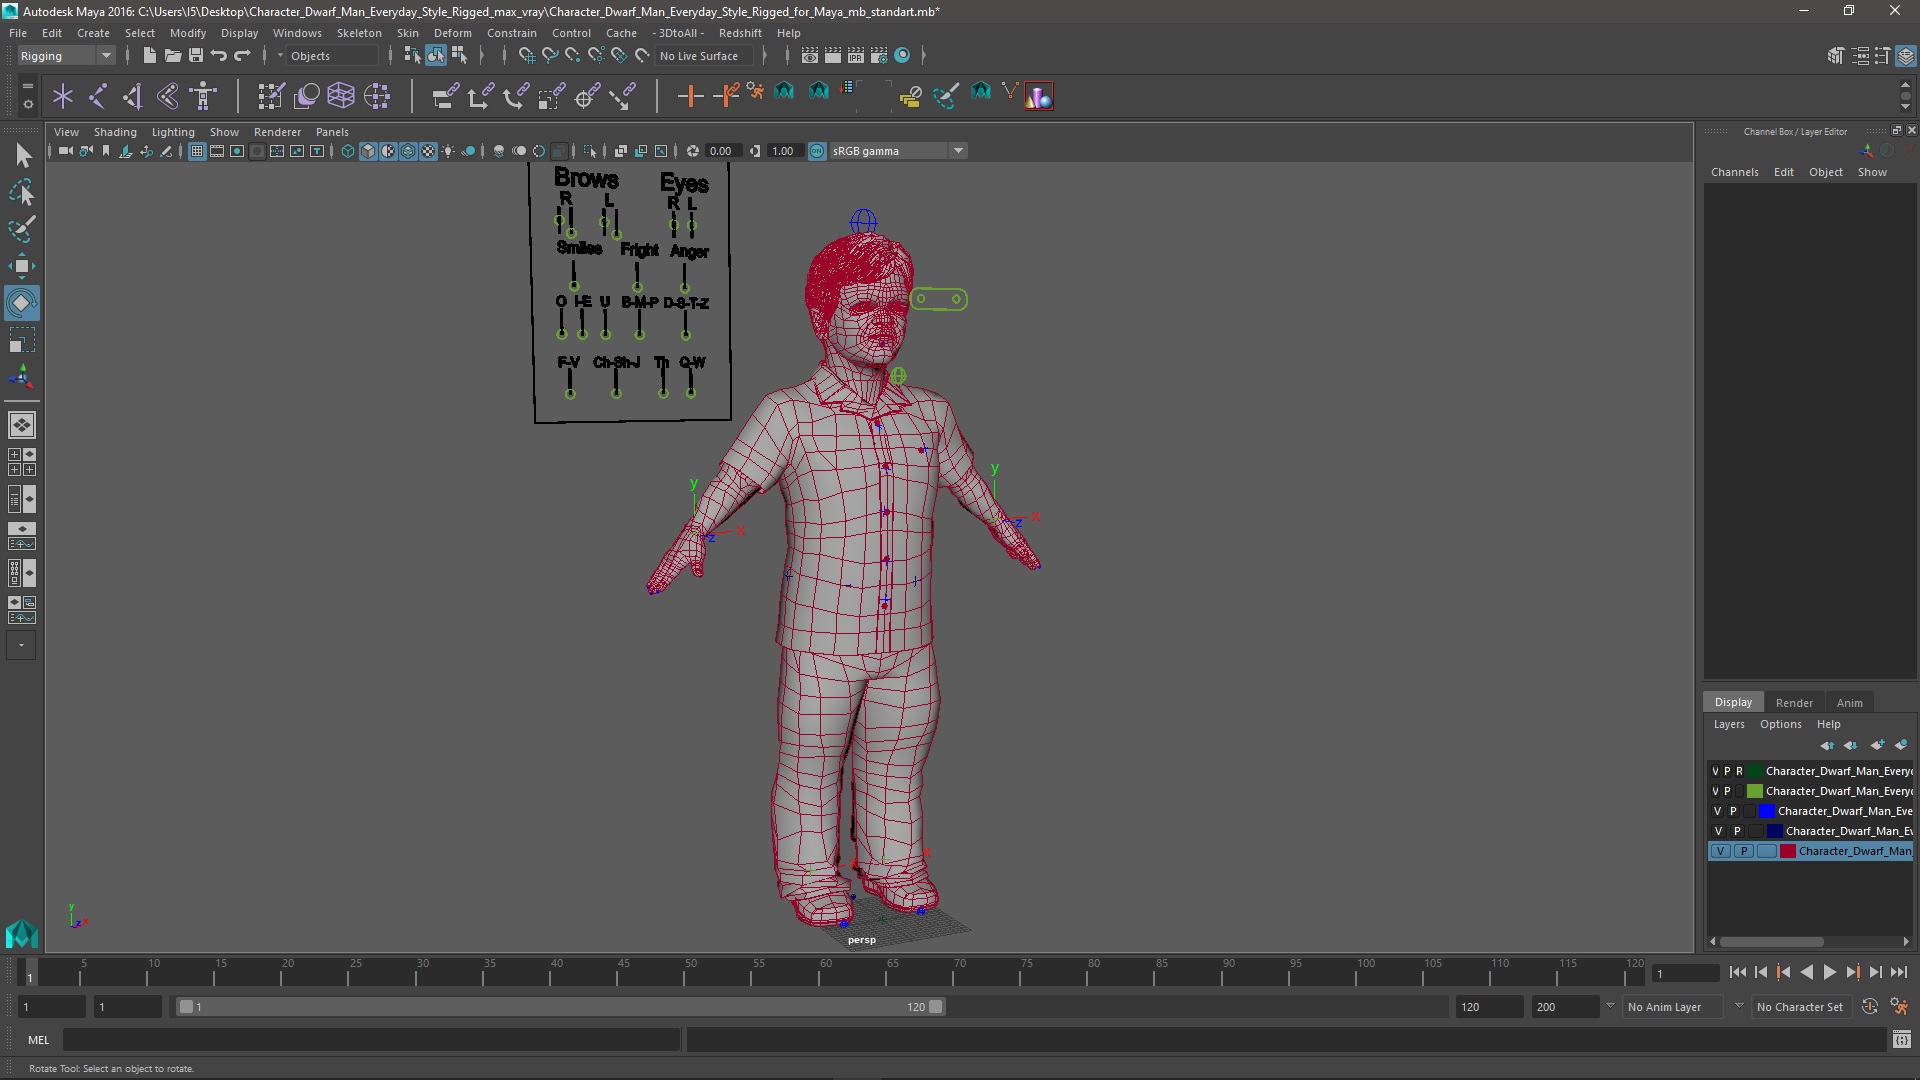
Task: Choose the Move tool in toolbox
Action: (x=22, y=266)
